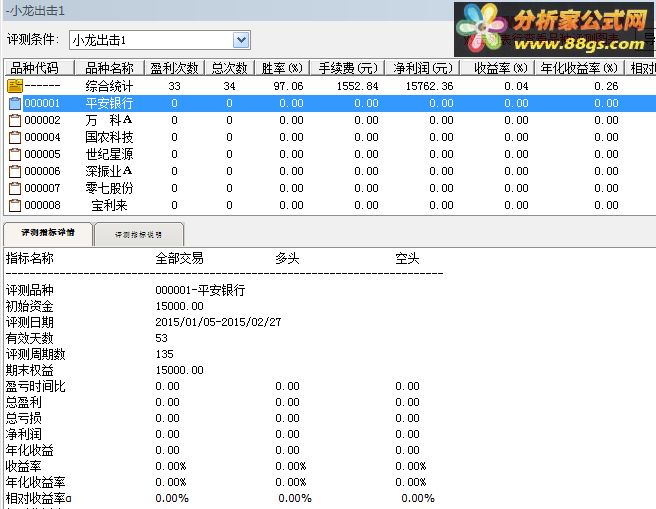Select the 综合统计 summary row
This screenshot has height=509, width=656.
(x=330, y=86)
